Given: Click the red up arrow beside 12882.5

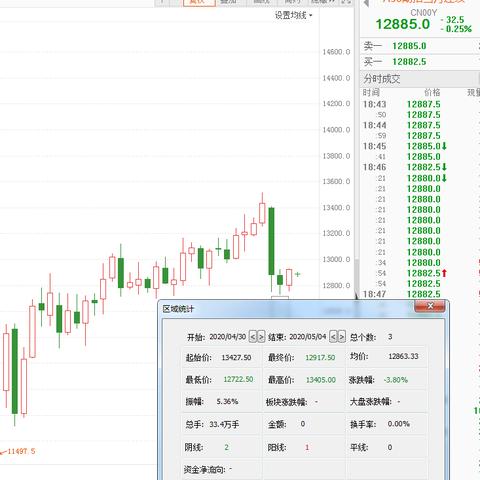Looking at the screenshot, I should (444, 273).
